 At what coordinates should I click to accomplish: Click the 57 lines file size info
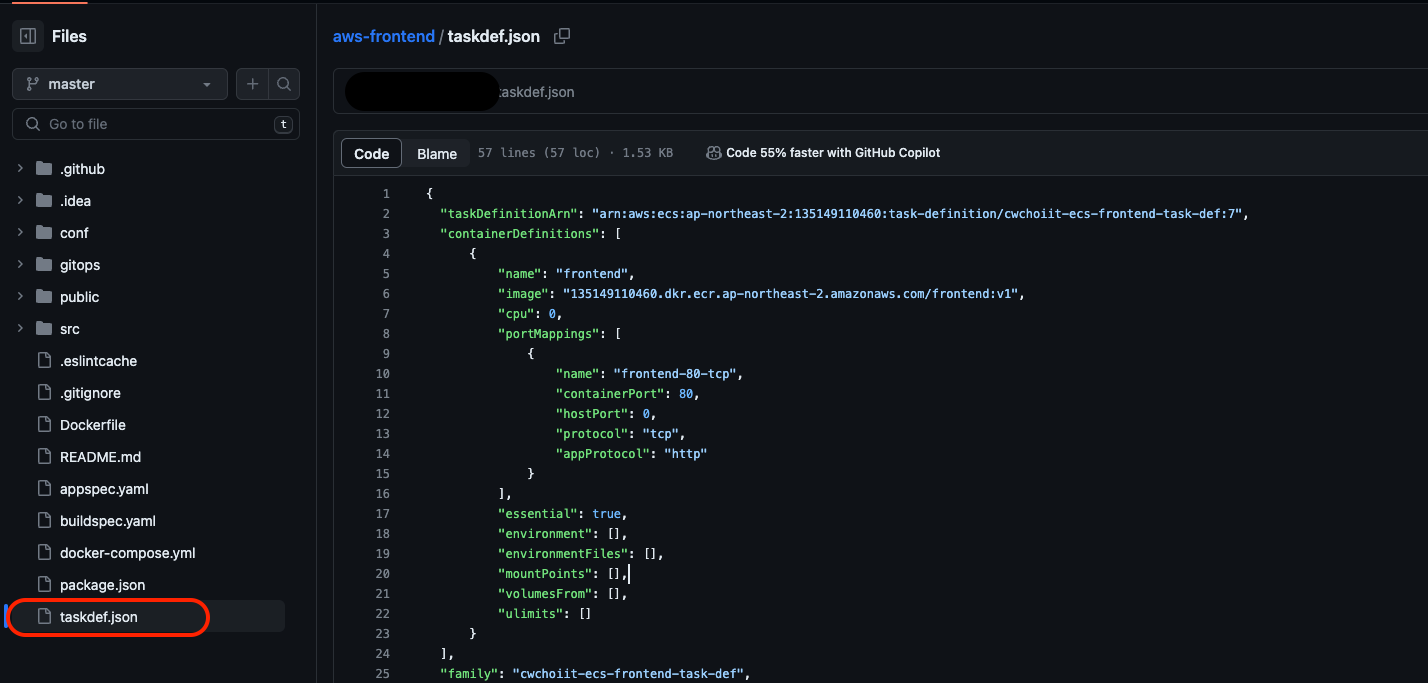pyautogui.click(x=575, y=153)
